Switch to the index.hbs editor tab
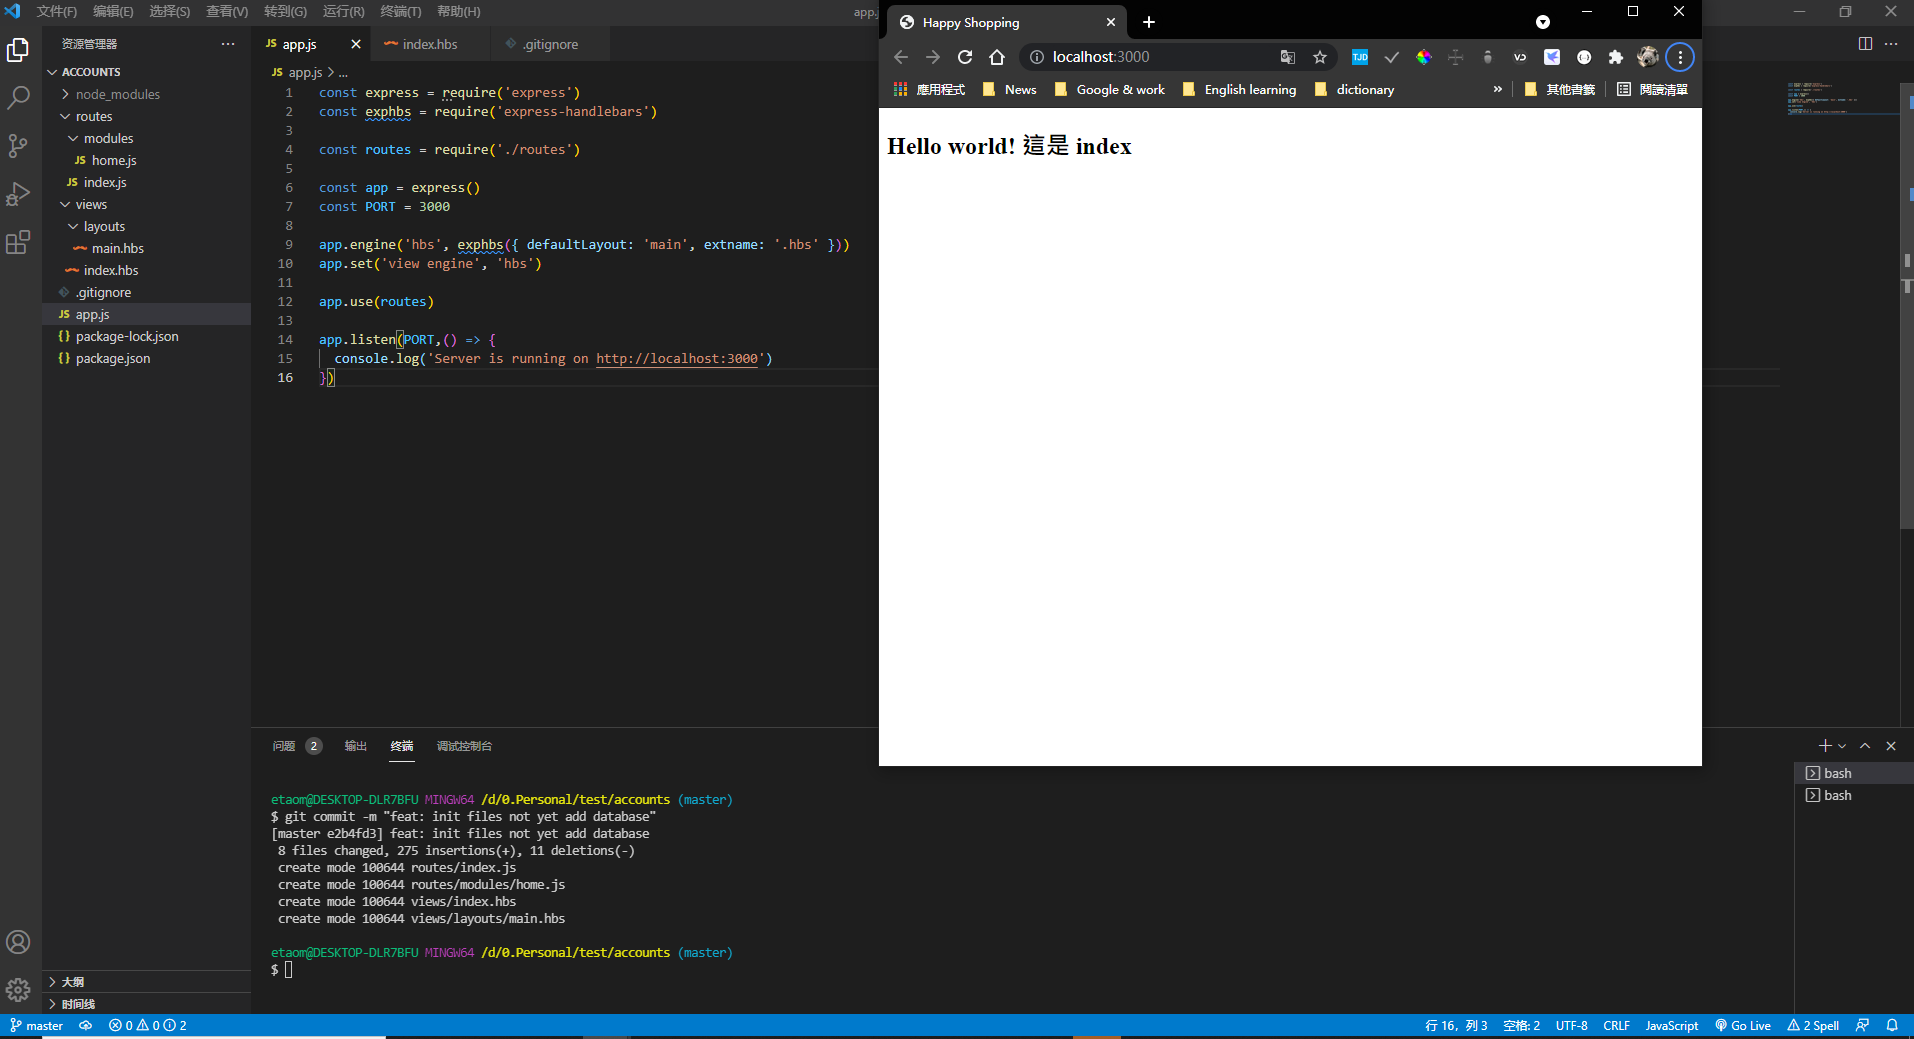 (x=429, y=44)
